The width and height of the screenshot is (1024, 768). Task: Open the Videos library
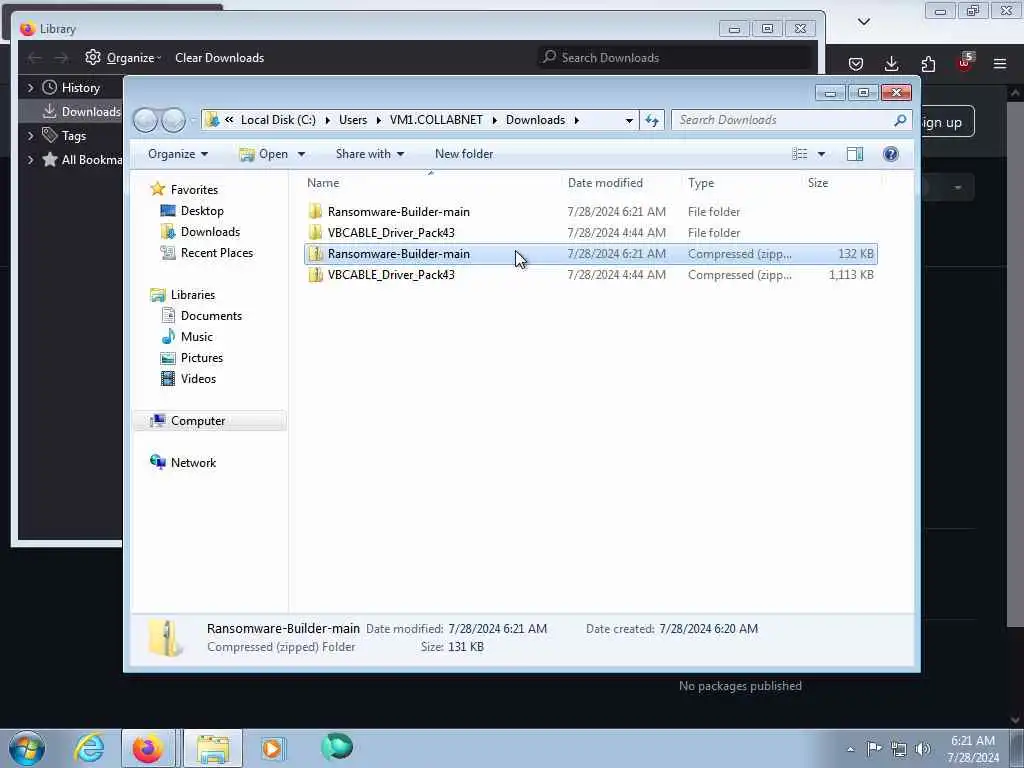click(198, 378)
